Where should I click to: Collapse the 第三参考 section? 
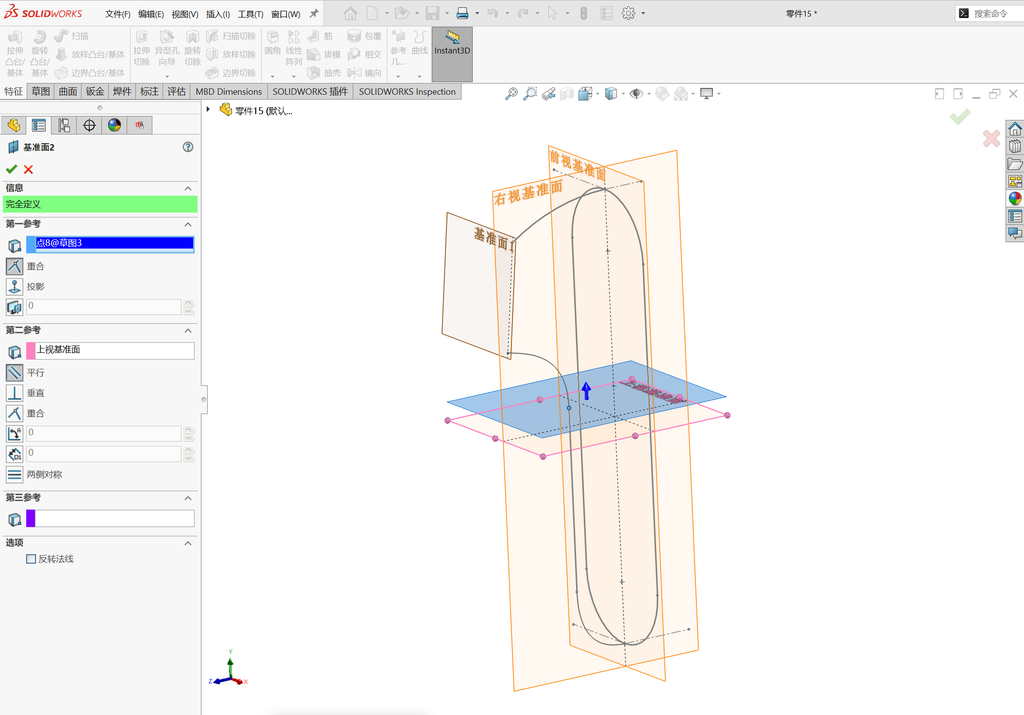pyautogui.click(x=188, y=498)
